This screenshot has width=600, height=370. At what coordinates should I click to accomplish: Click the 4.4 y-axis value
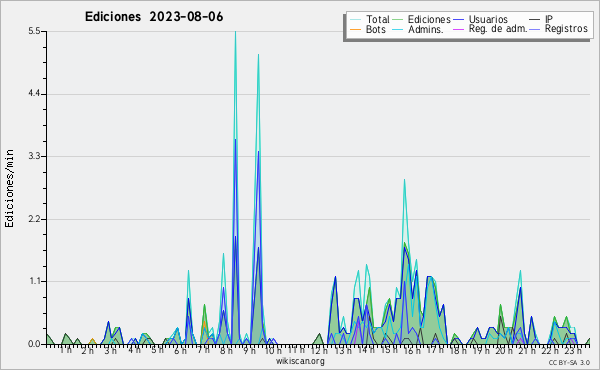tap(34, 94)
